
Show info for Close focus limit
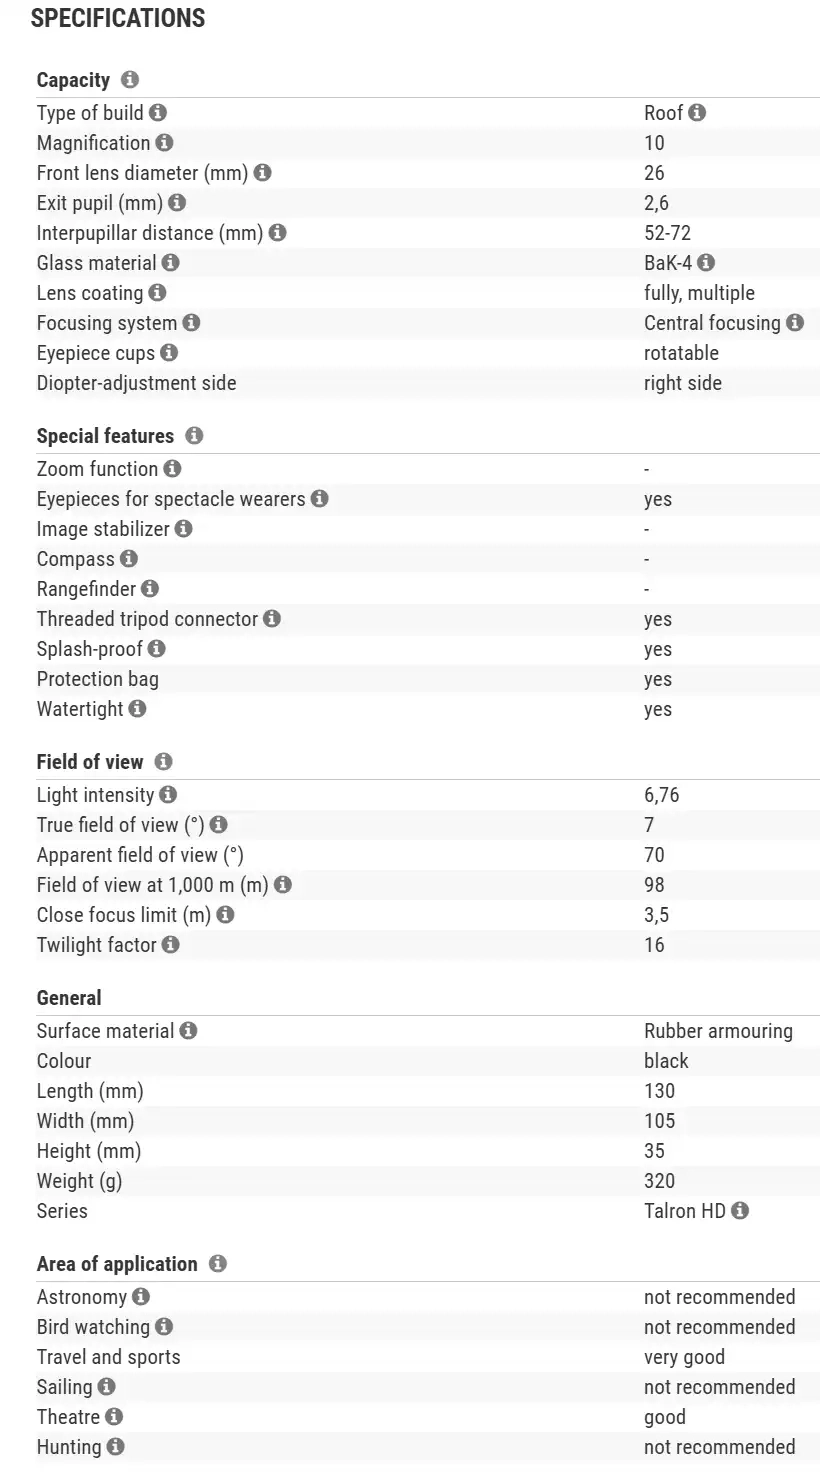point(226,915)
